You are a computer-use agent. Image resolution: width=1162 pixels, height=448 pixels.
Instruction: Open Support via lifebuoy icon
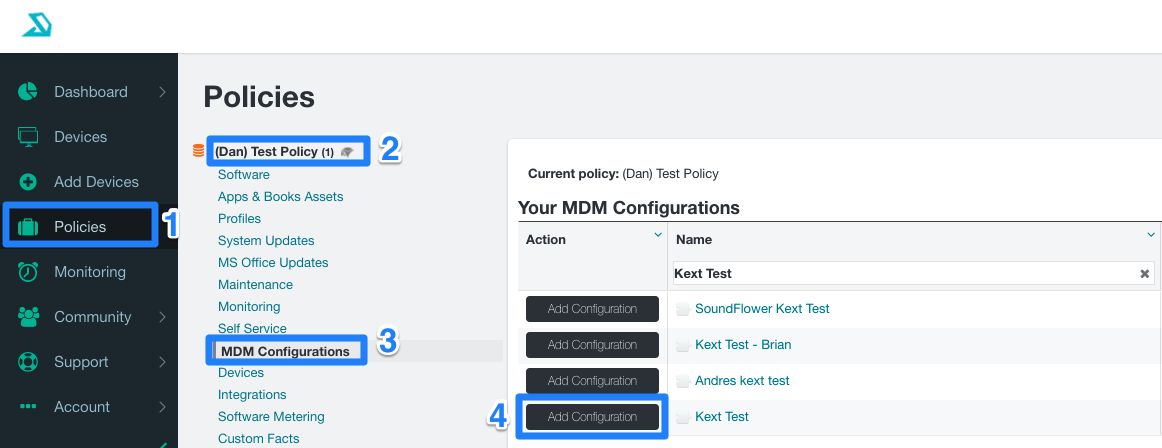[x=28, y=362]
